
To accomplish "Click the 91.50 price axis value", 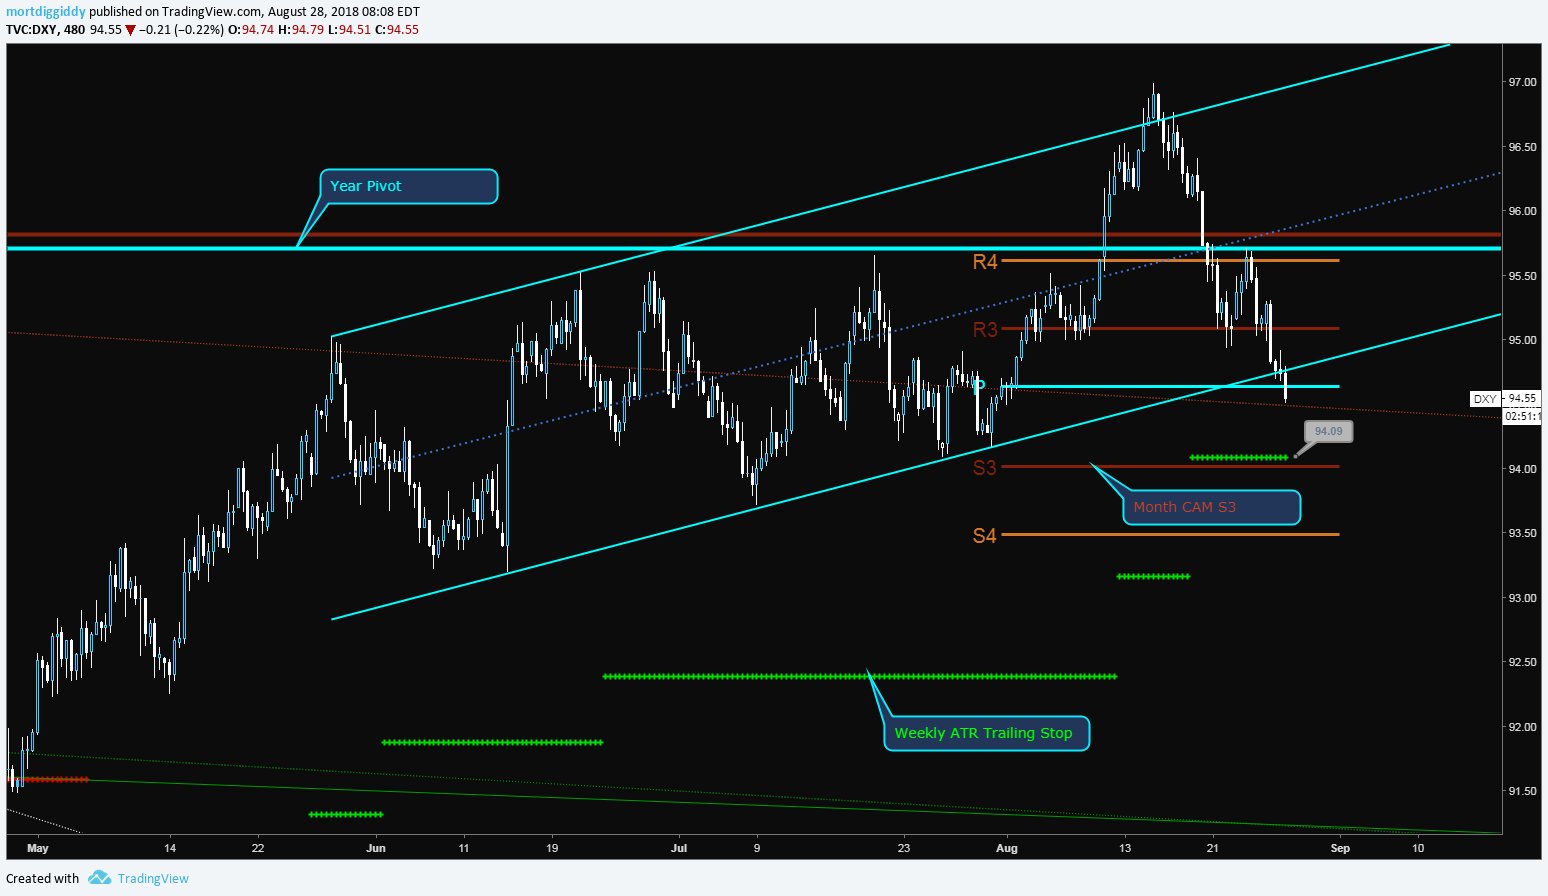I will [1523, 791].
